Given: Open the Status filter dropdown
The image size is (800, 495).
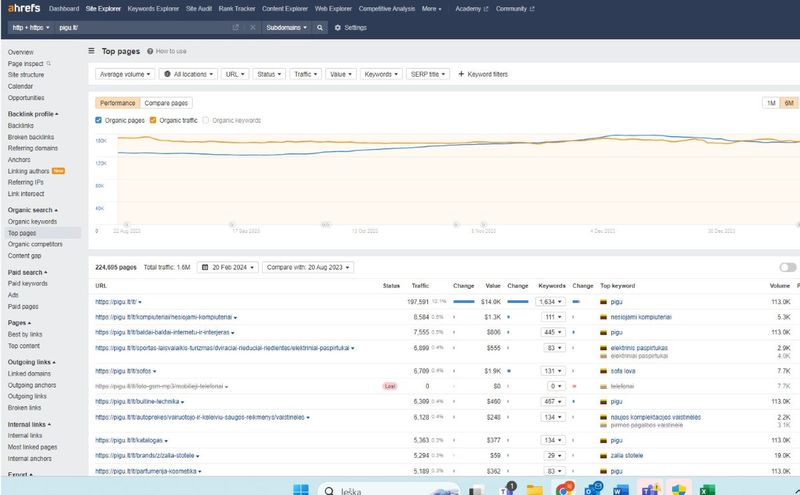Looking at the screenshot, I should point(269,74).
